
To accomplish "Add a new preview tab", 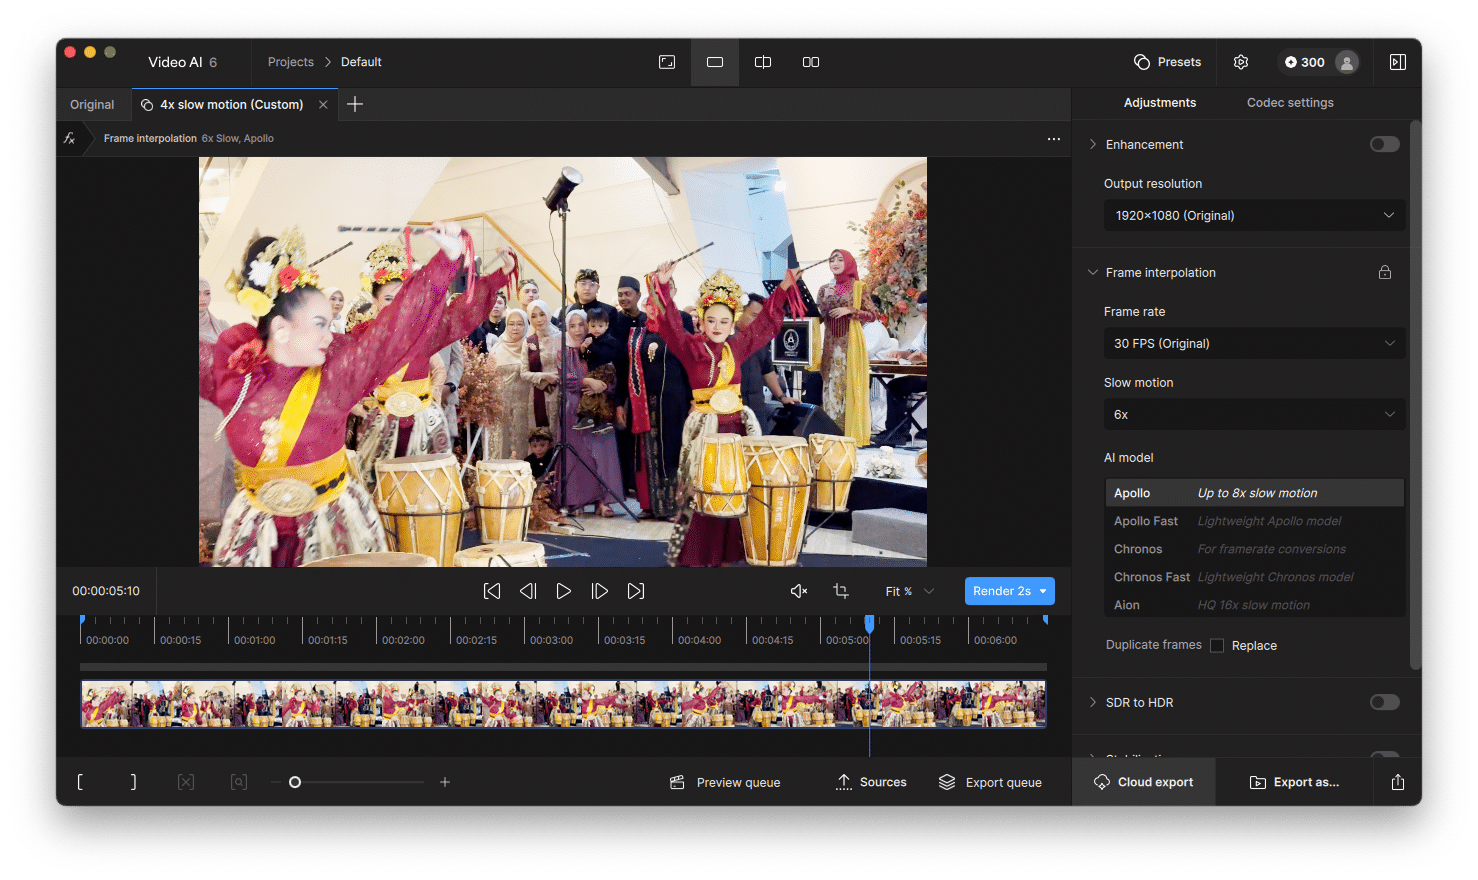I will point(355,104).
